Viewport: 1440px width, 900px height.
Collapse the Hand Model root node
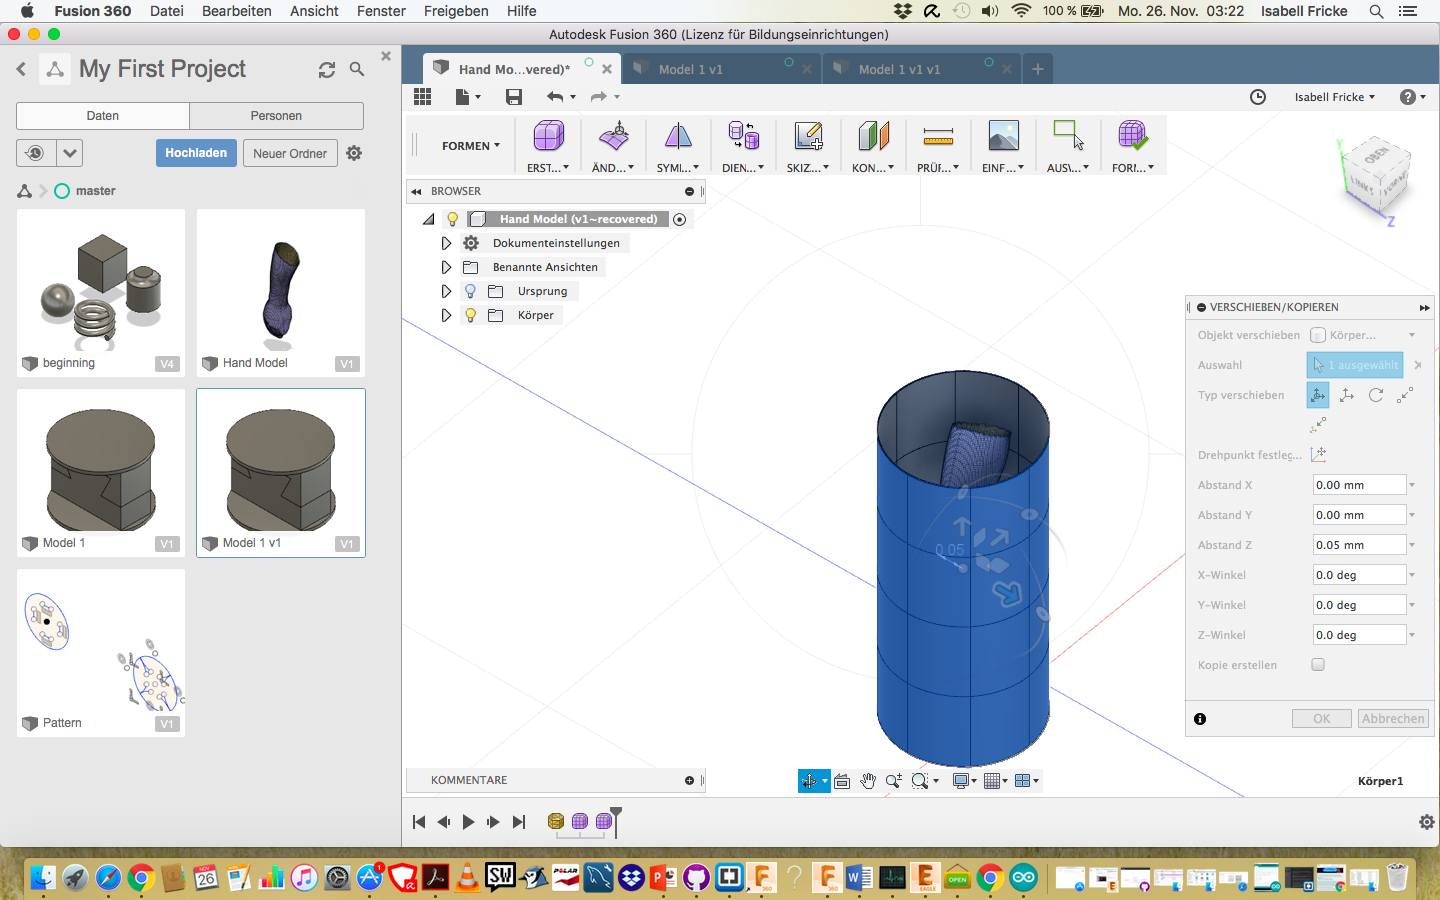coord(428,219)
